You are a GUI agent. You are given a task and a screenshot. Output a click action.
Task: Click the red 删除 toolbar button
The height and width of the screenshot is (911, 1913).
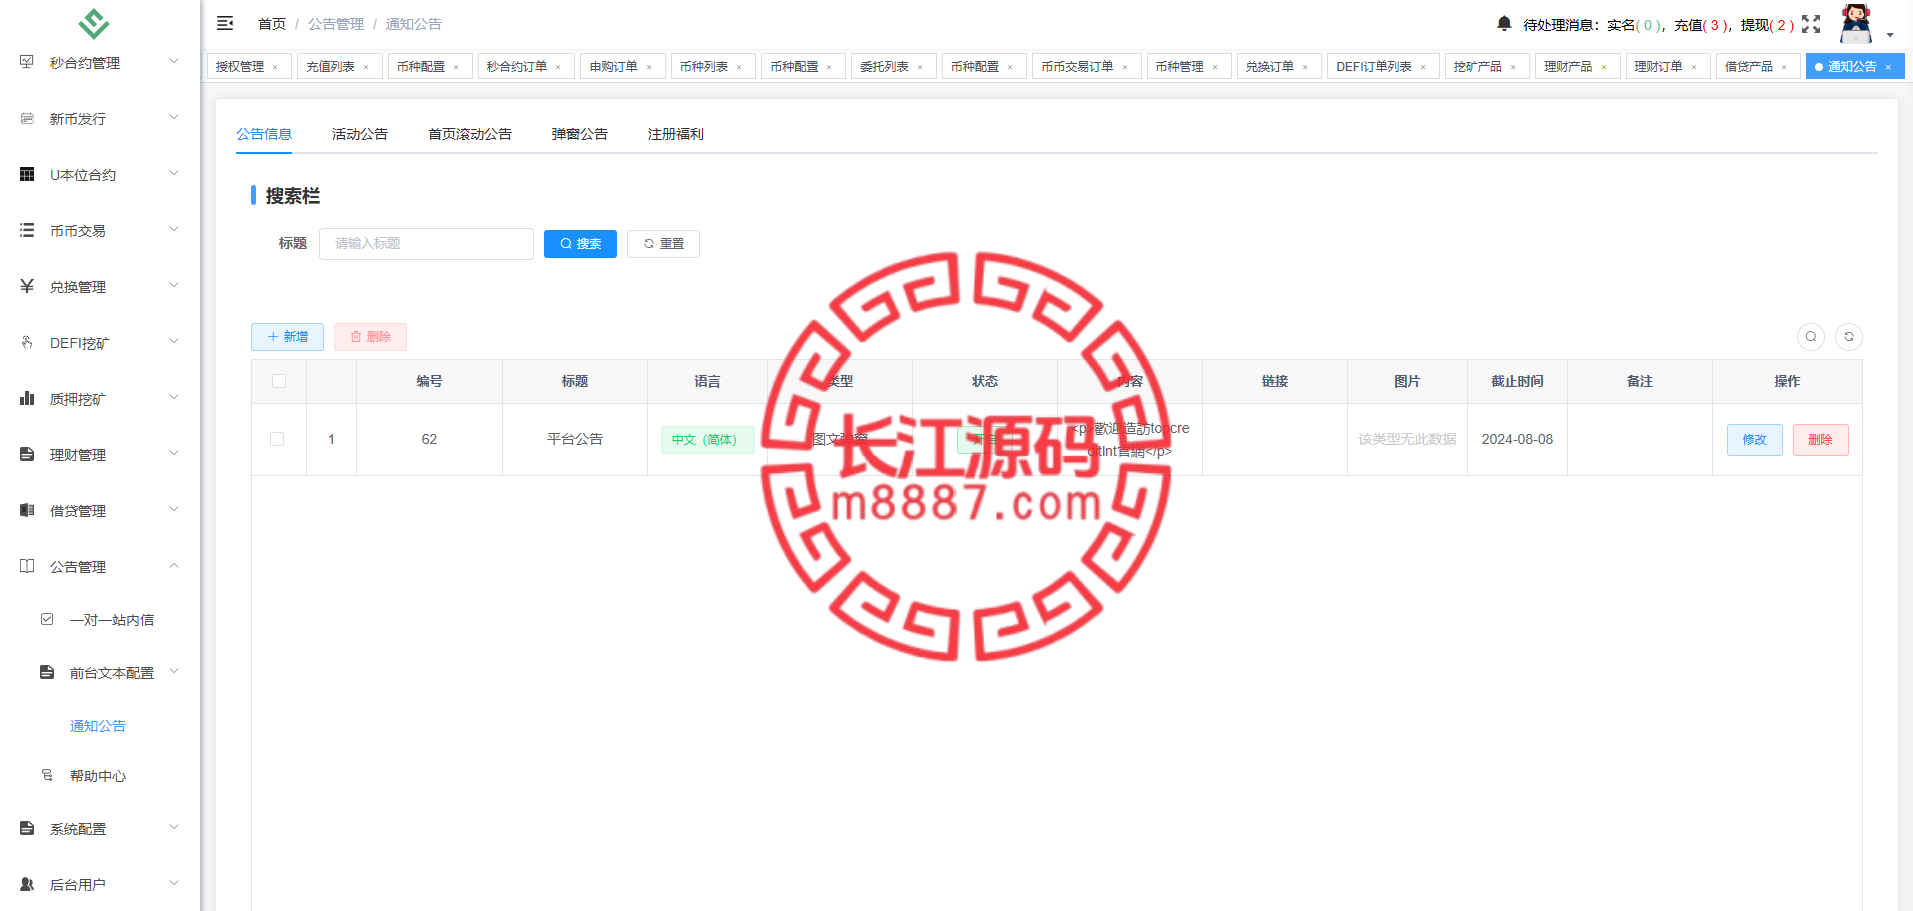click(x=370, y=337)
